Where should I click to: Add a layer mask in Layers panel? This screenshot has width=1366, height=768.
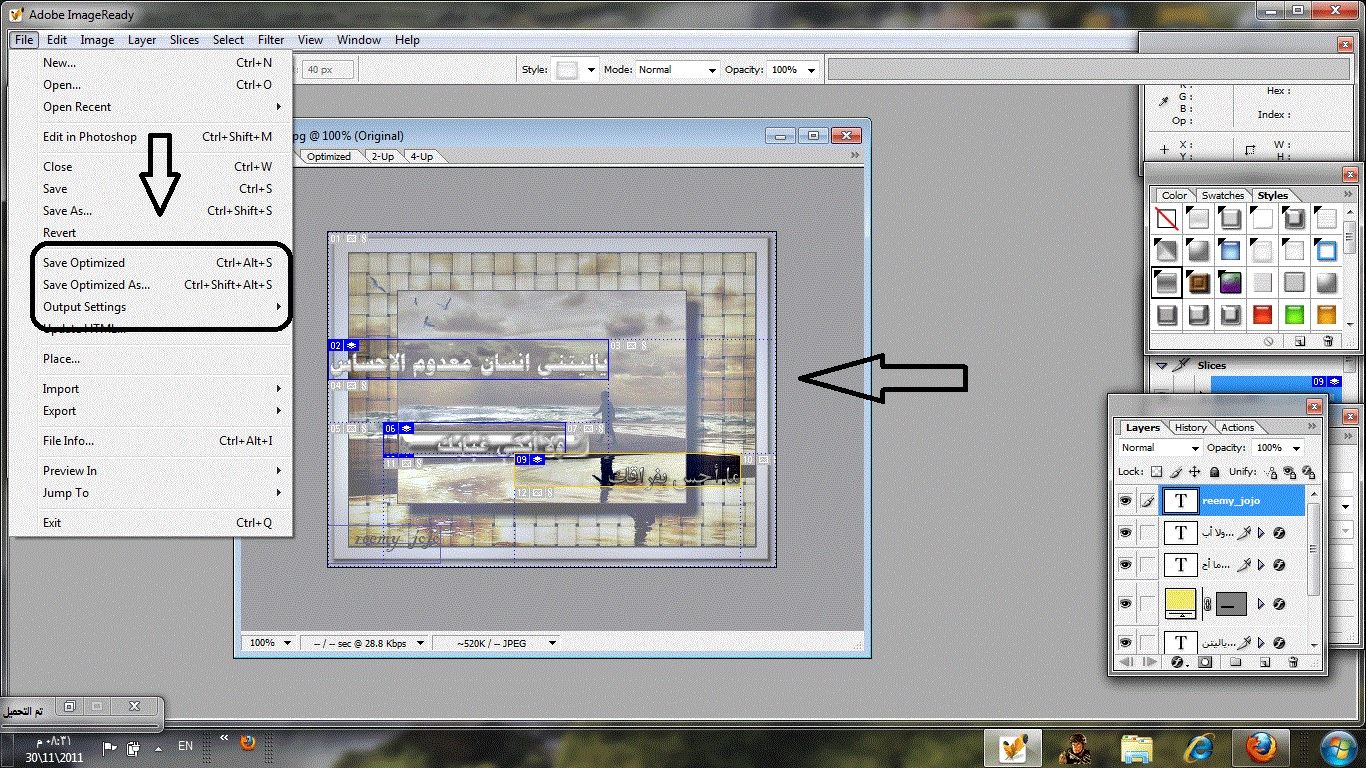pos(1205,662)
